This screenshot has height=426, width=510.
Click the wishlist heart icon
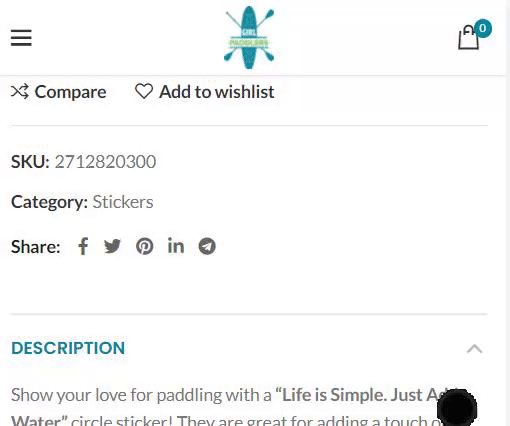tap(144, 91)
